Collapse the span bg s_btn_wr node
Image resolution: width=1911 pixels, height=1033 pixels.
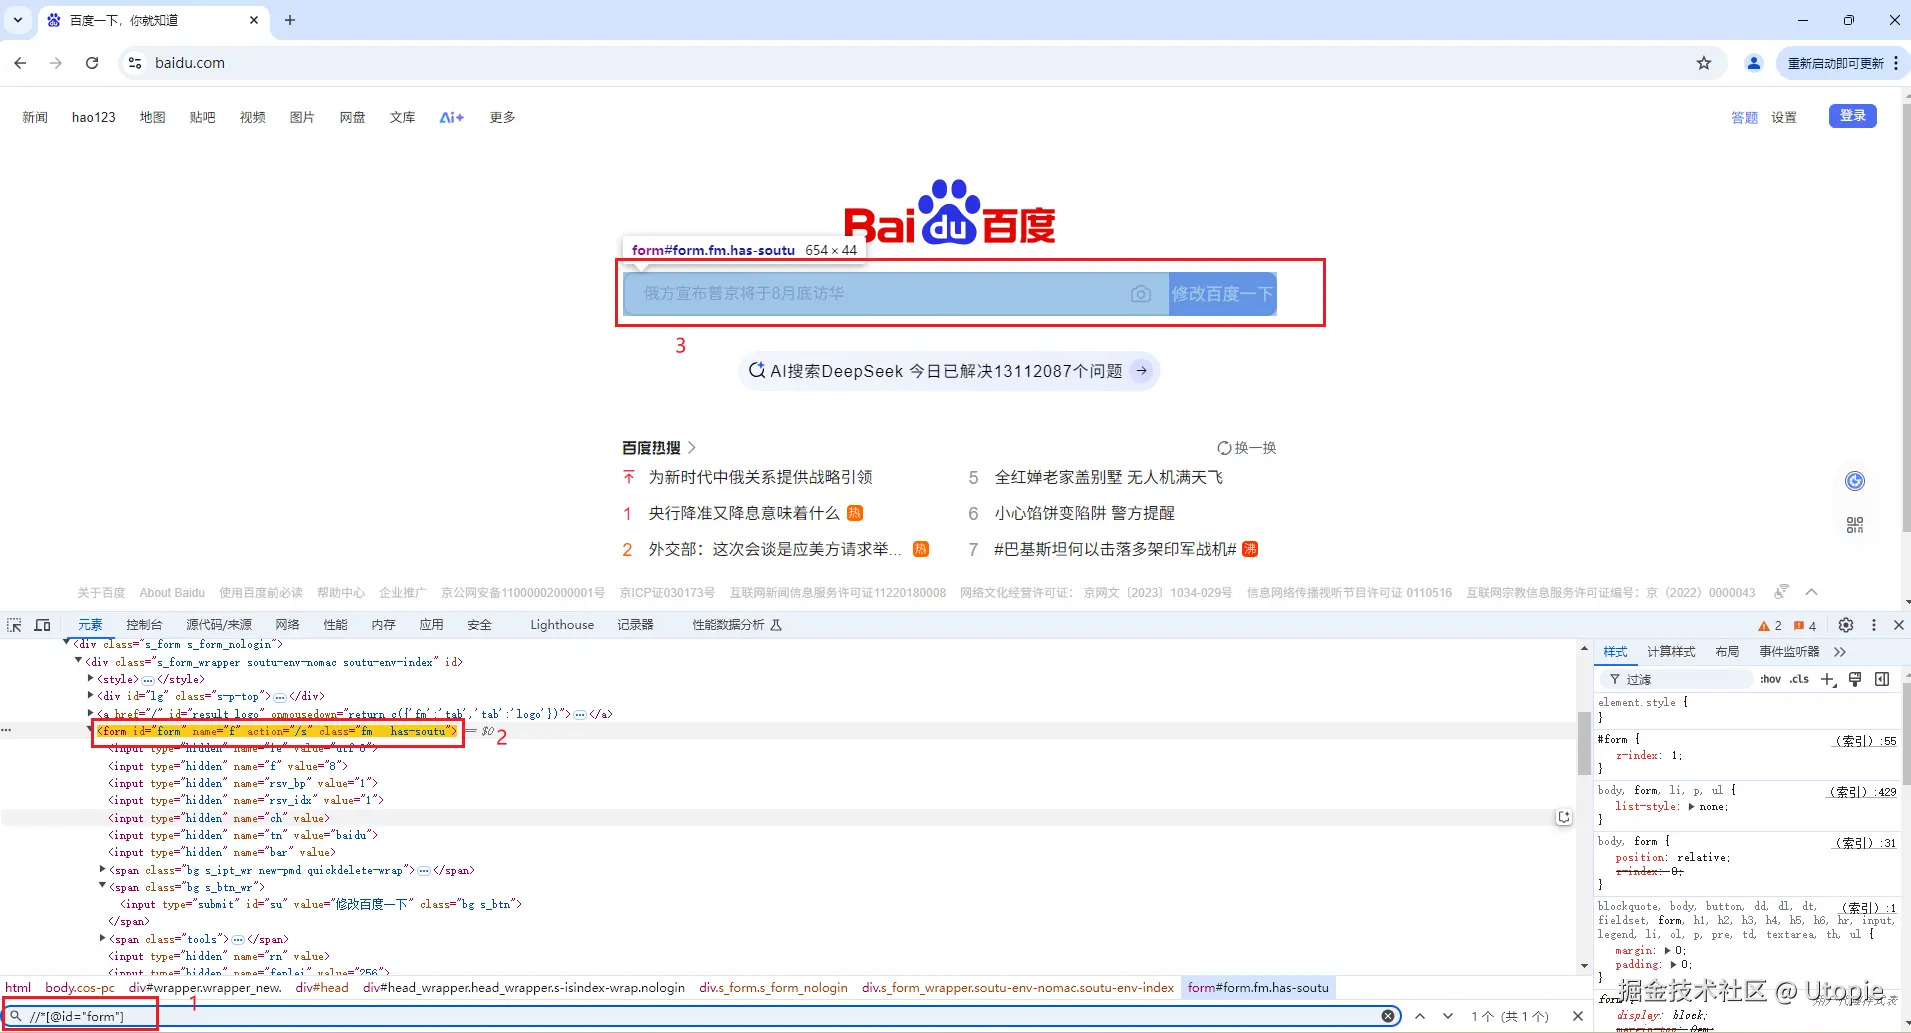(103, 887)
